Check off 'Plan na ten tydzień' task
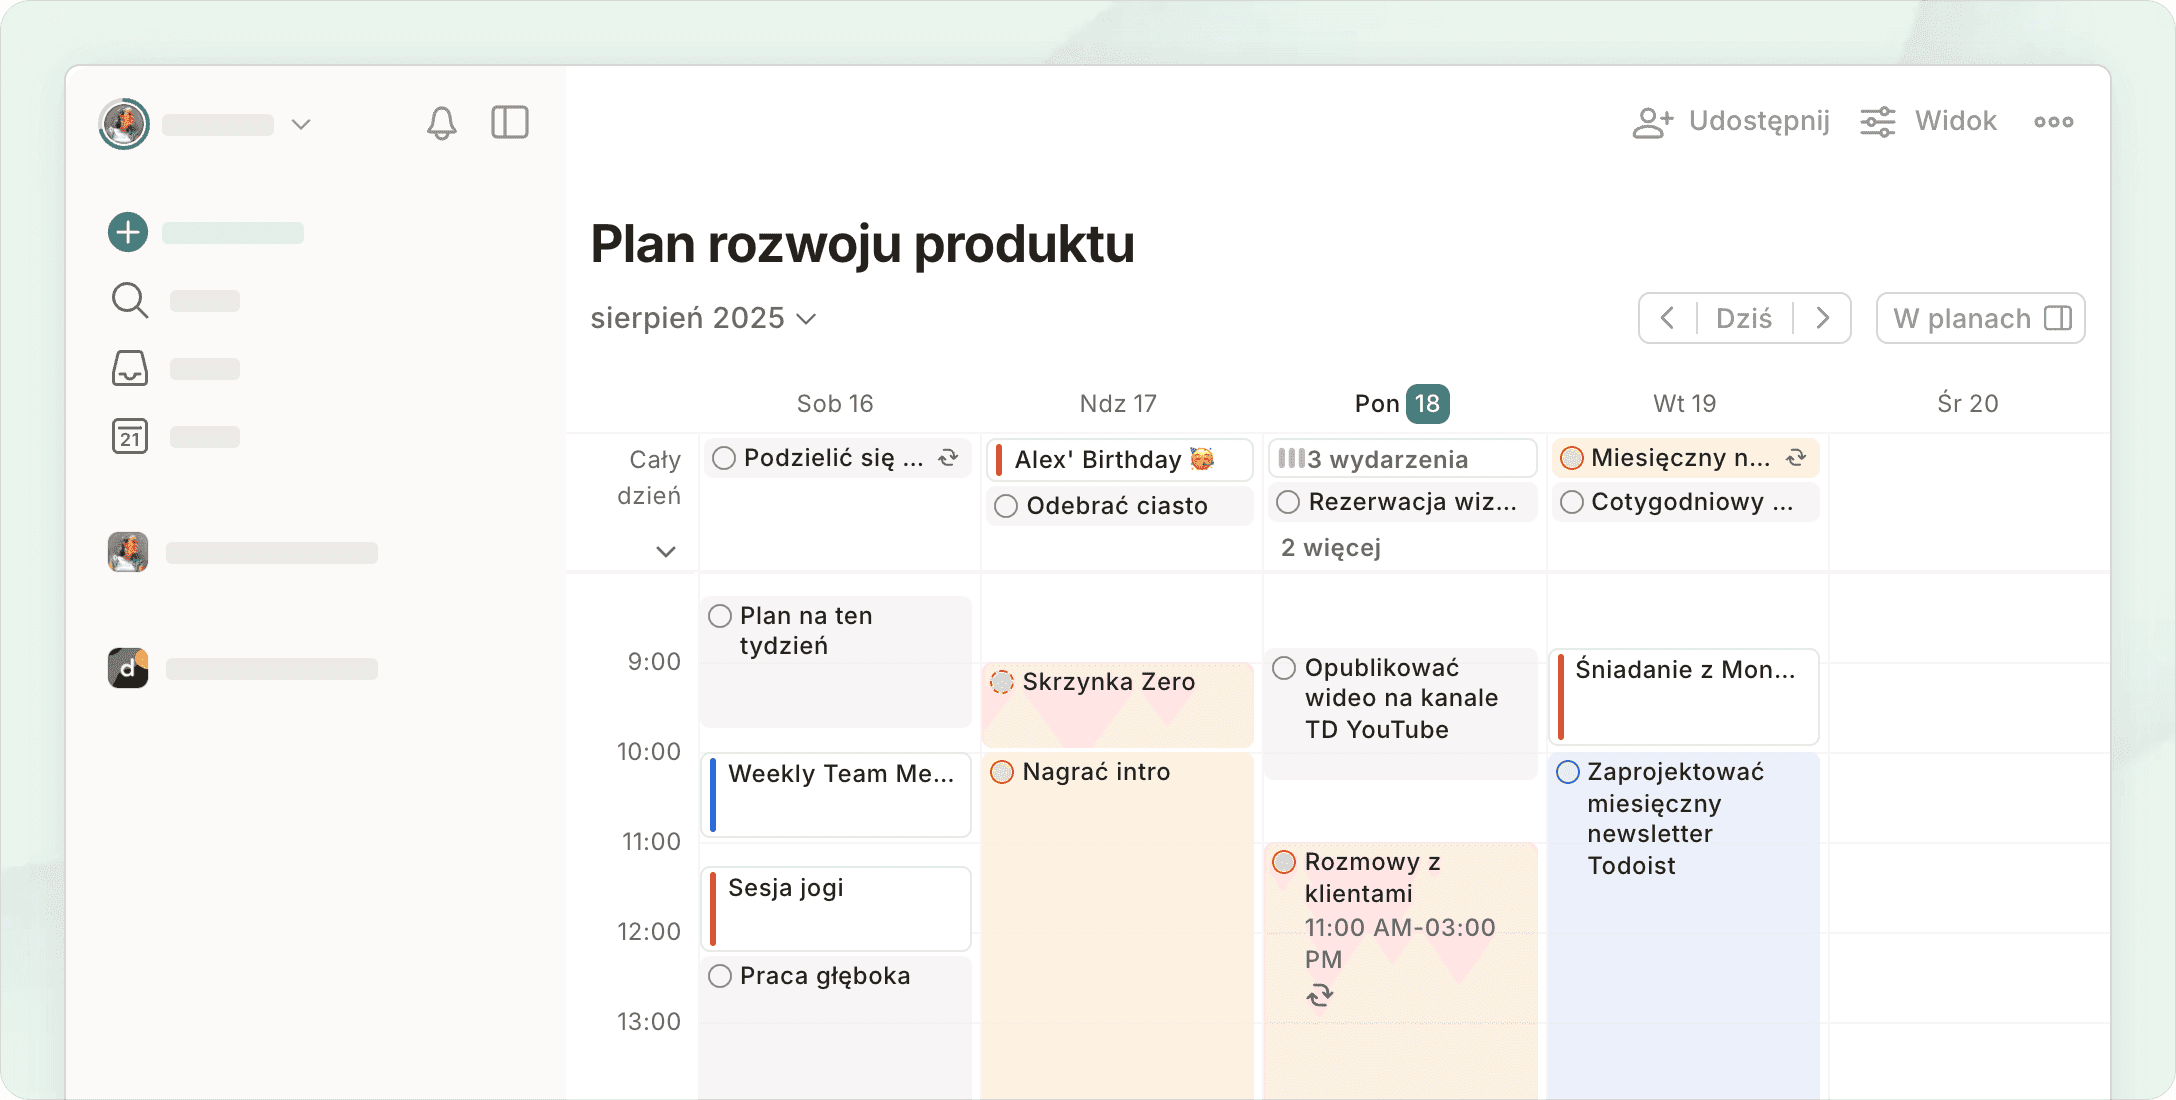The width and height of the screenshot is (2176, 1100). 720,616
